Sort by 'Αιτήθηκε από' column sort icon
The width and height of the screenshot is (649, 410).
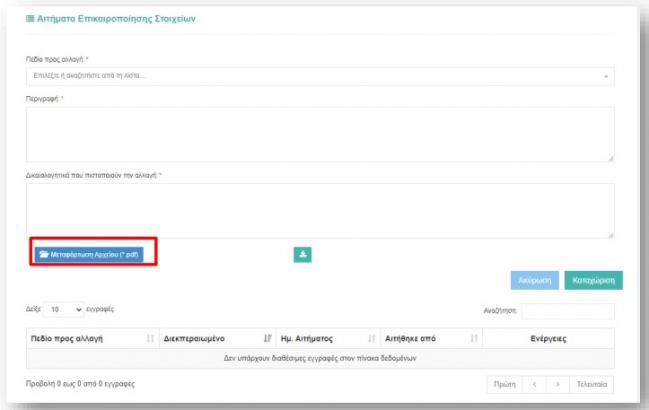tap(474, 339)
